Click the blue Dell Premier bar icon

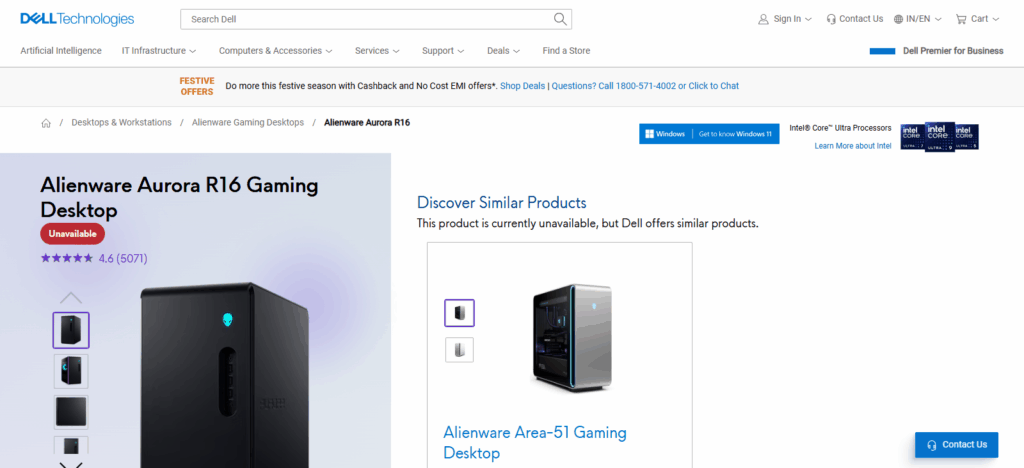pyautogui.click(x=882, y=51)
